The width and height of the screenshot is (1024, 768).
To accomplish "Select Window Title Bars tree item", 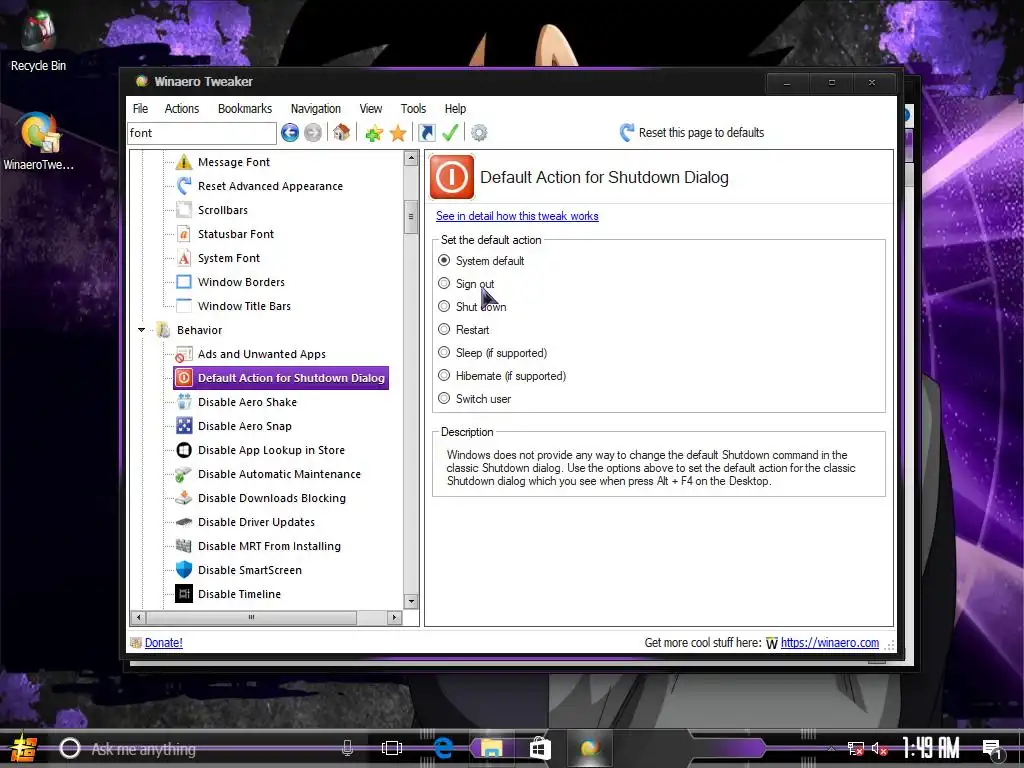I will tap(244, 306).
